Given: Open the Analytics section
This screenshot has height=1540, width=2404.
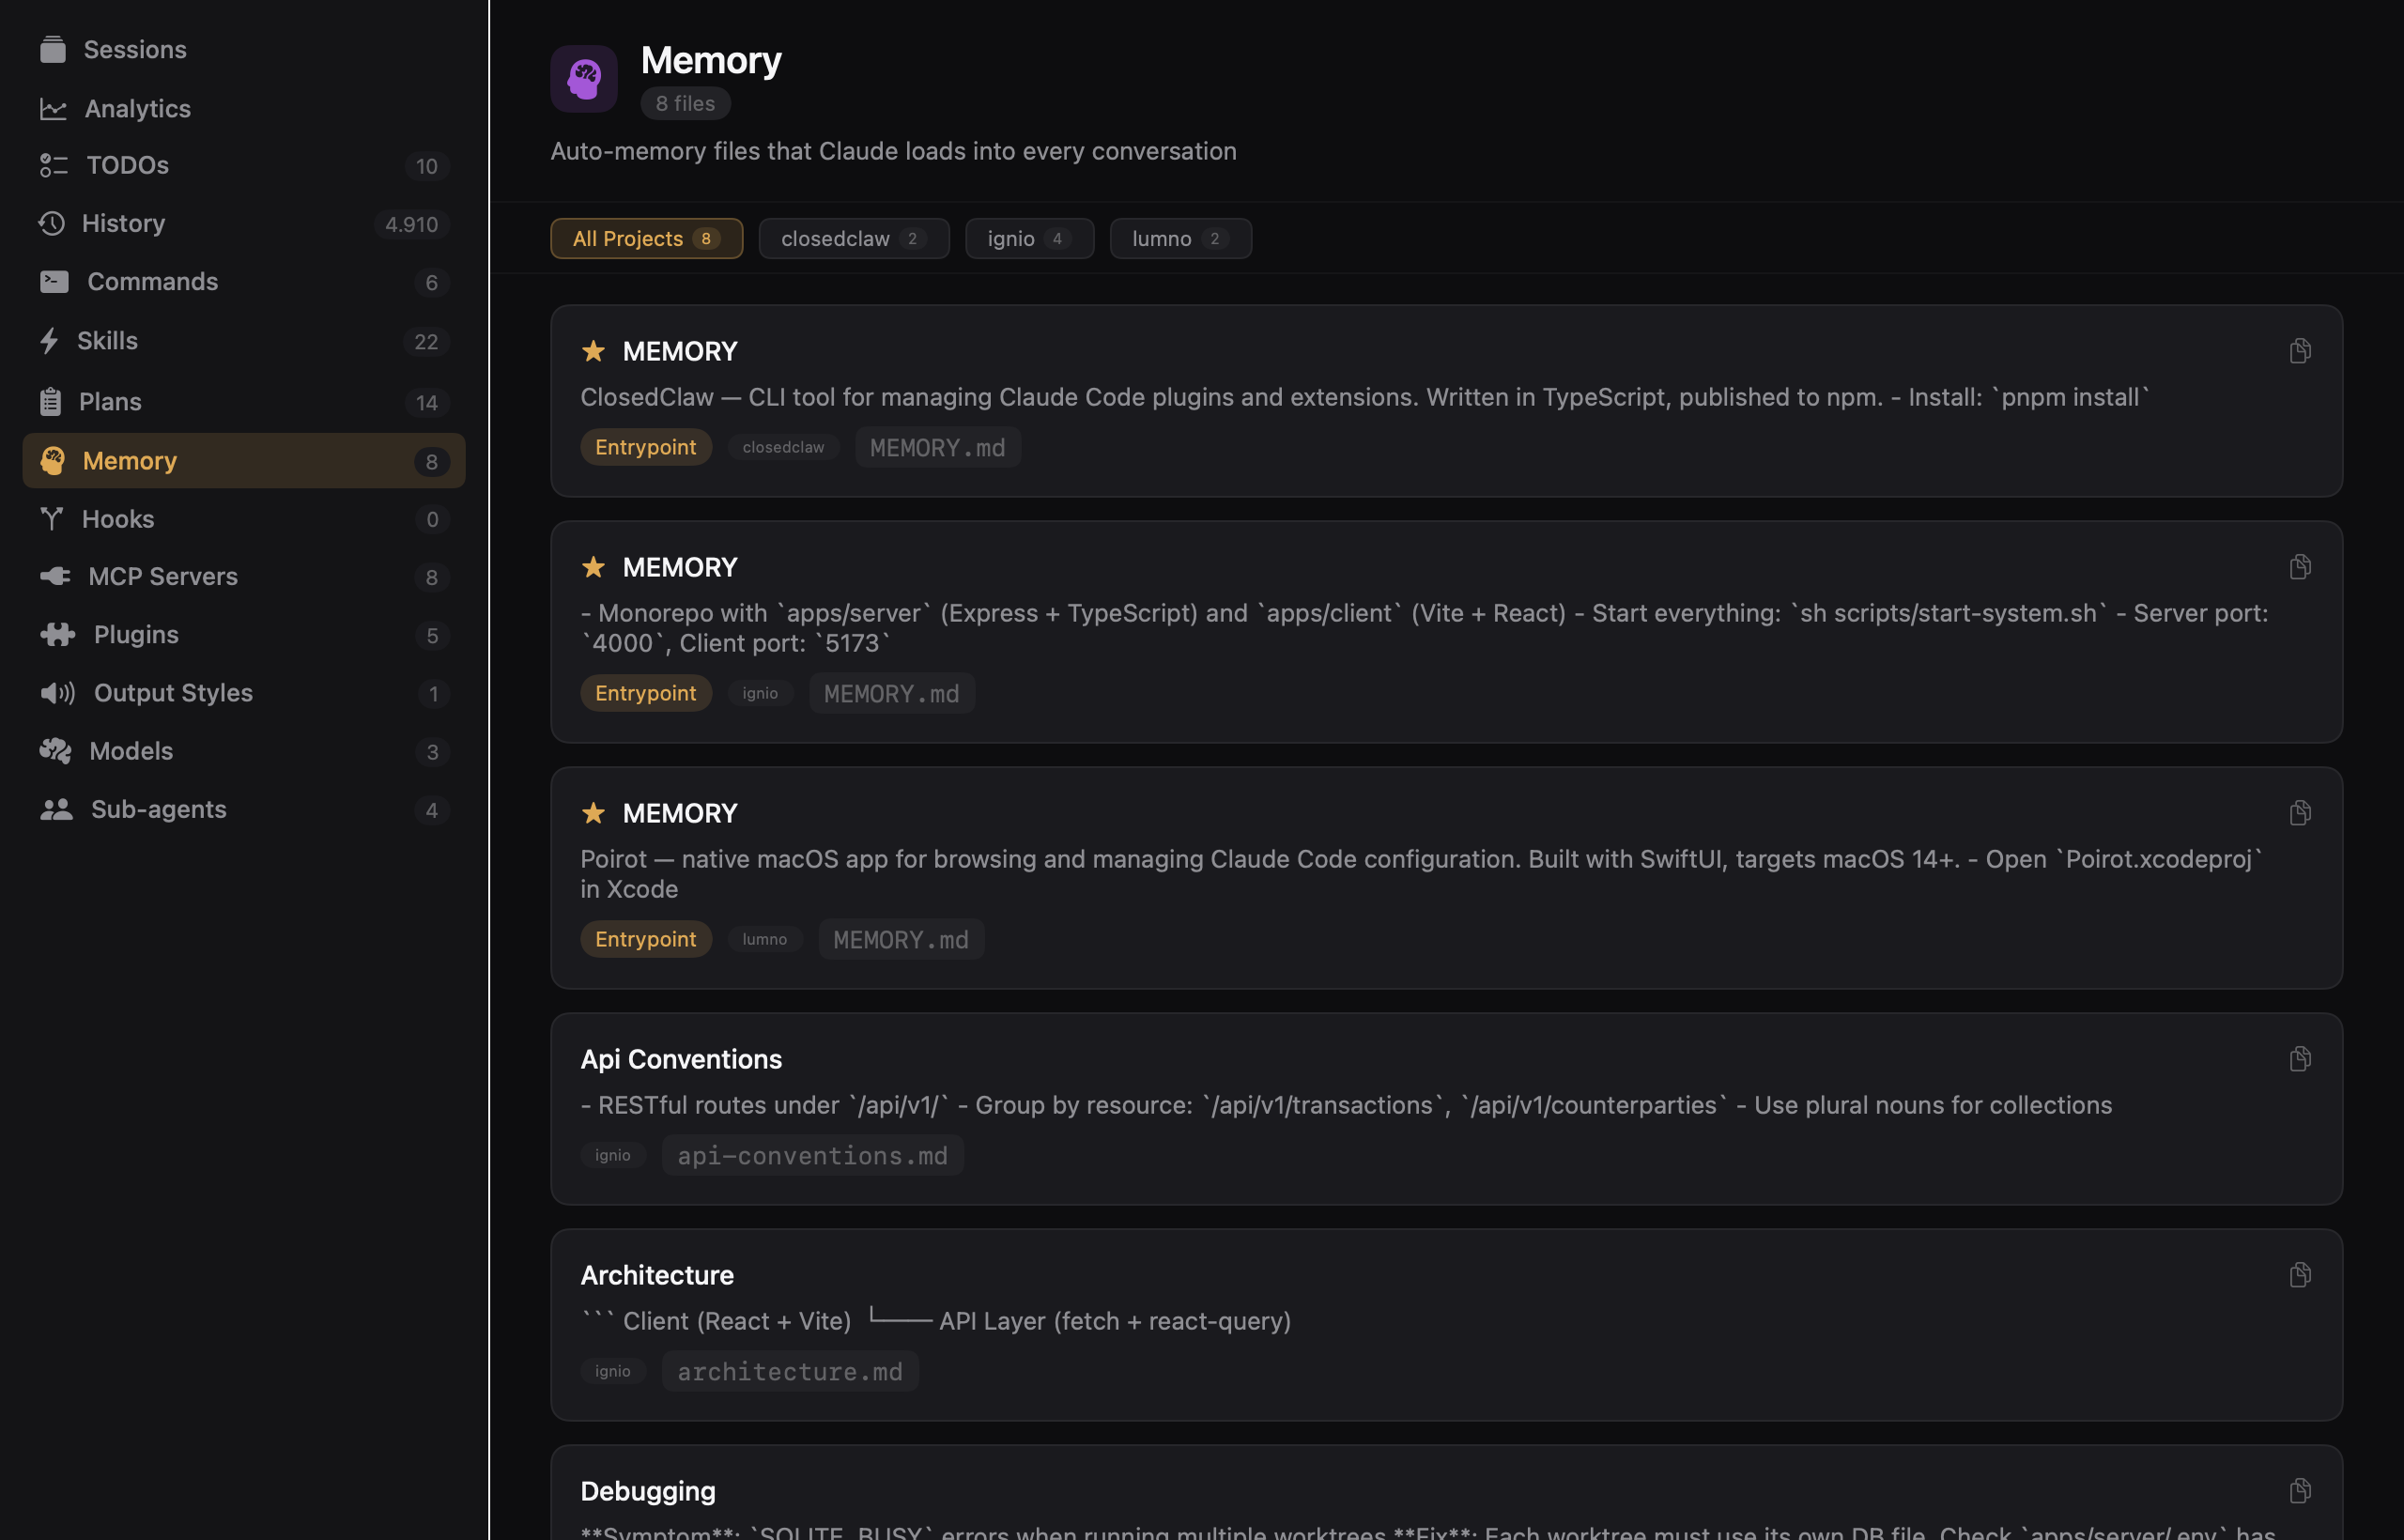Looking at the screenshot, I should coord(137,108).
